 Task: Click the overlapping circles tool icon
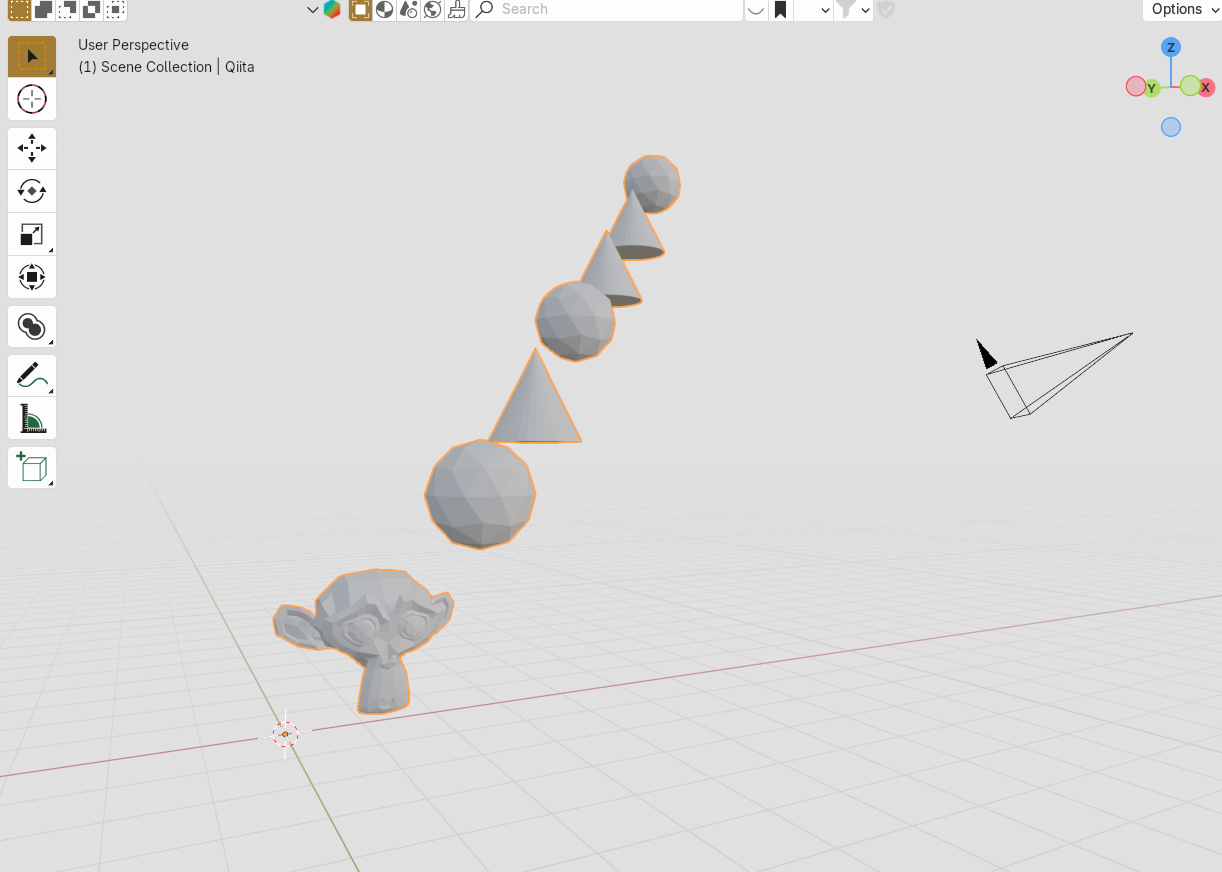tap(32, 327)
